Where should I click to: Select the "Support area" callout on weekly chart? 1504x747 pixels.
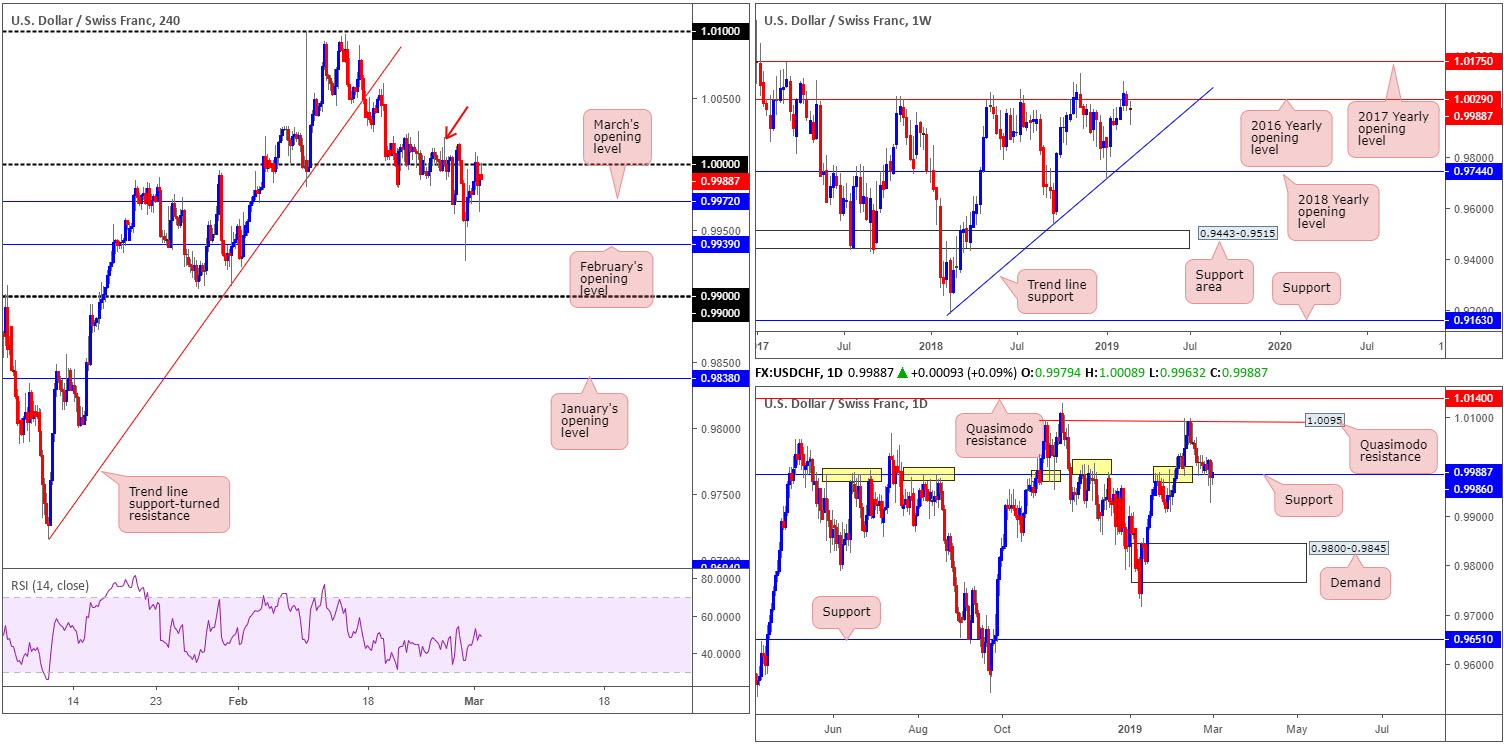tap(1219, 282)
